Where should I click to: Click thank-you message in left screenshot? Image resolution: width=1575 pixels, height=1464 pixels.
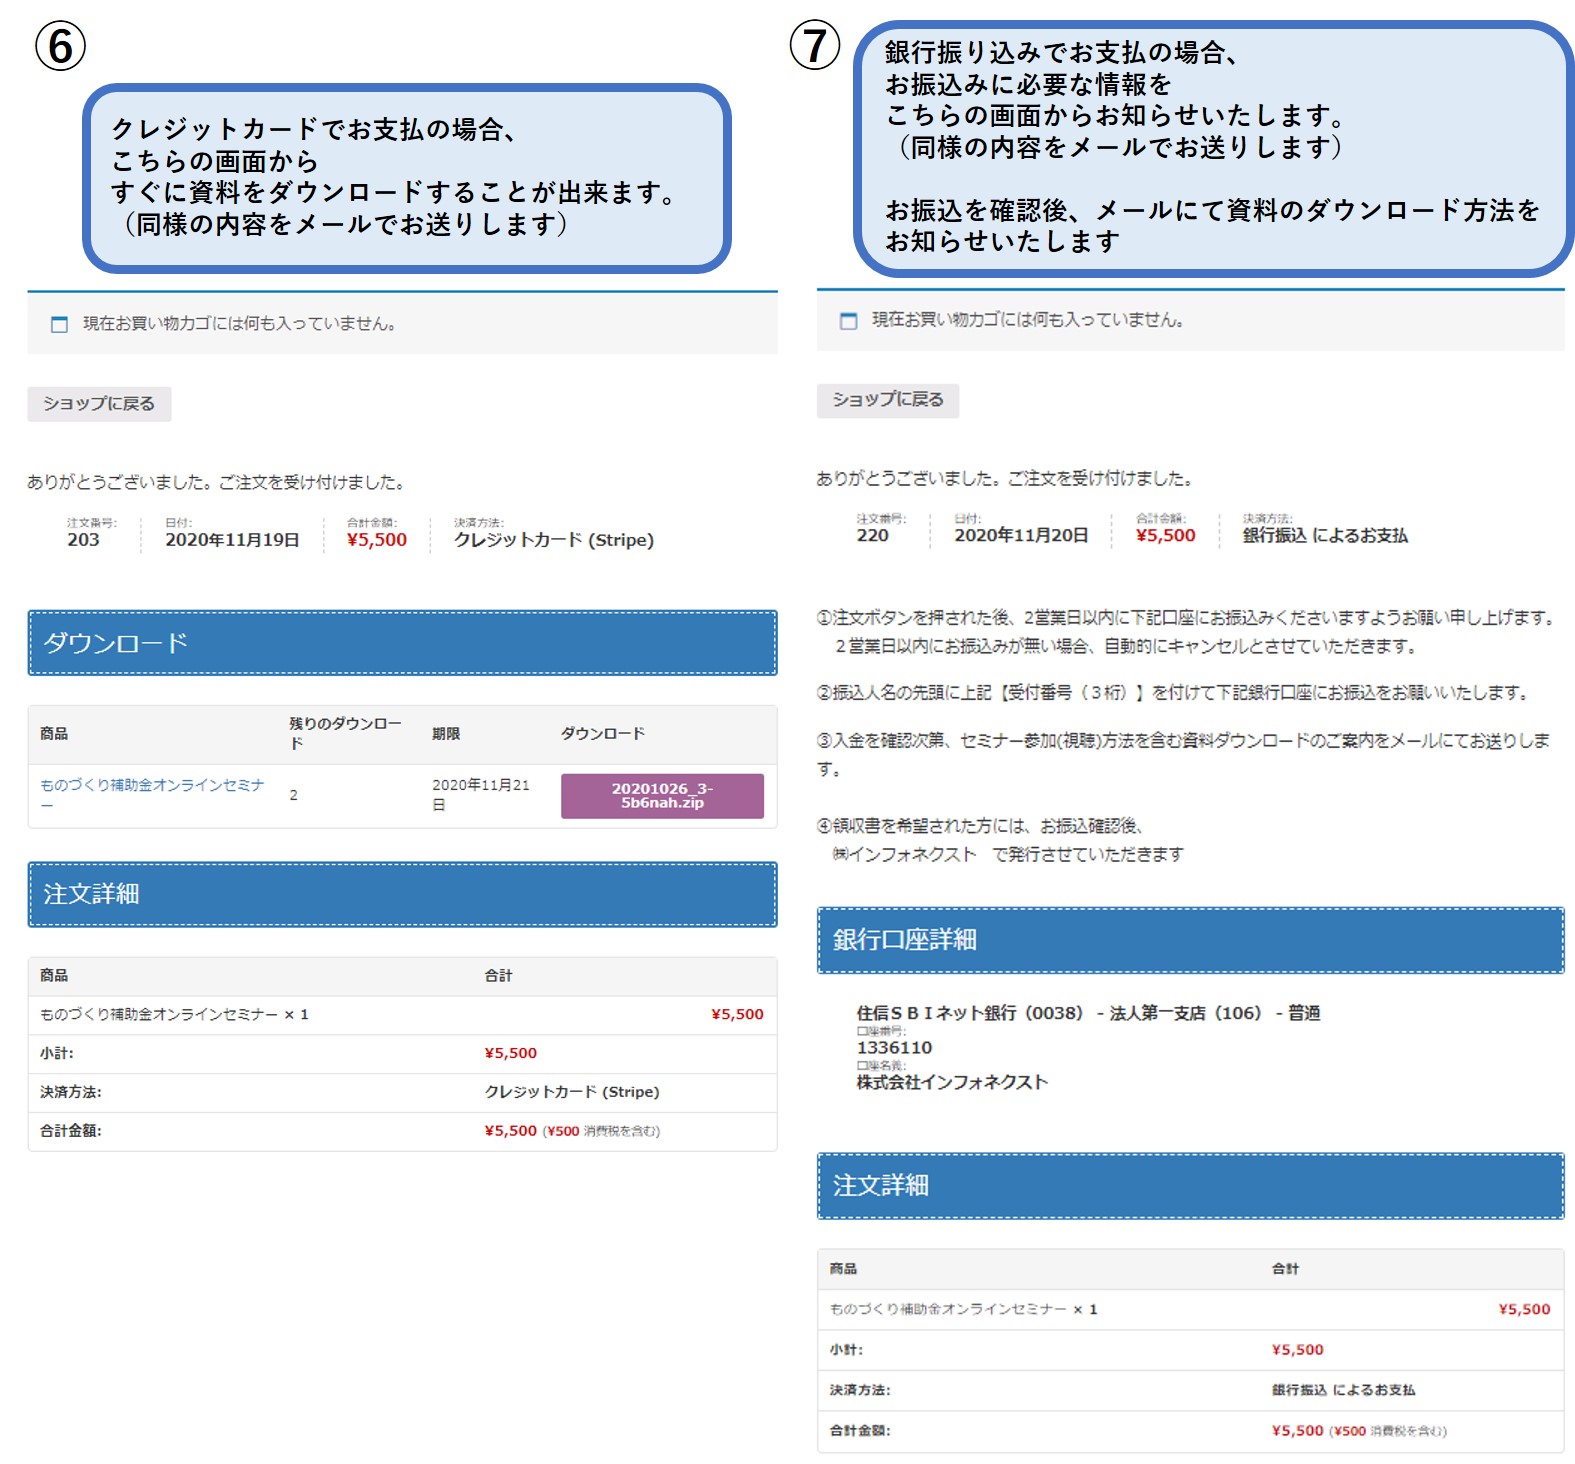[215, 483]
